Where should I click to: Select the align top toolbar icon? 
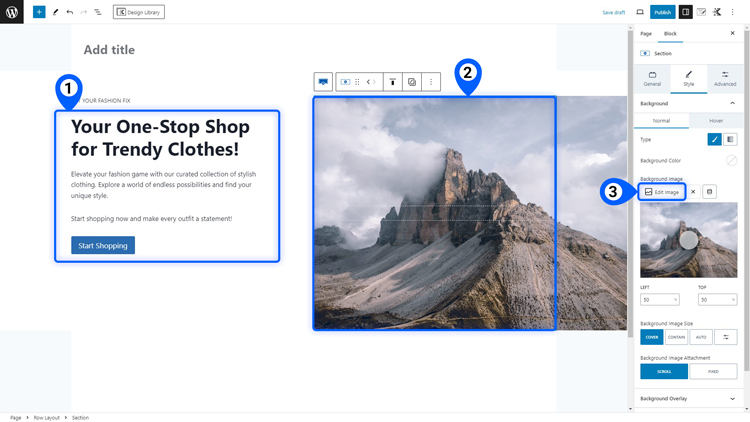click(393, 82)
